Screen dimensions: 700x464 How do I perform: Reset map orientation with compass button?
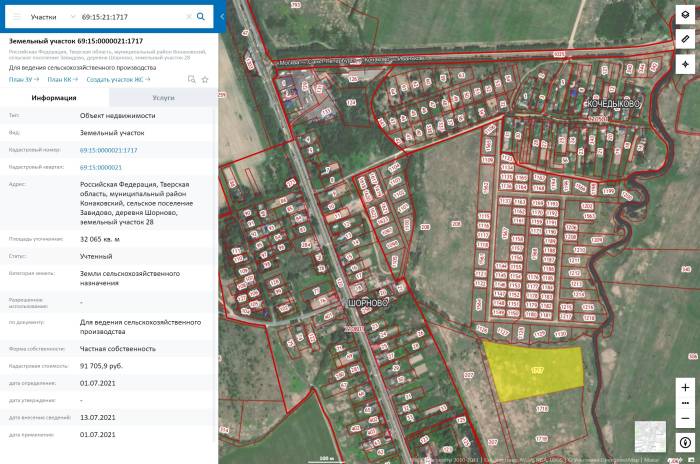pyautogui.click(x=685, y=443)
